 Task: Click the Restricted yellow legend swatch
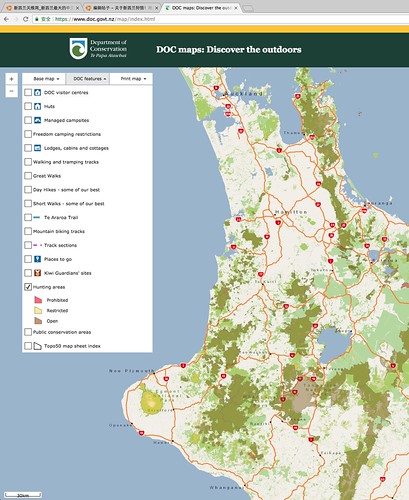tap(38, 310)
